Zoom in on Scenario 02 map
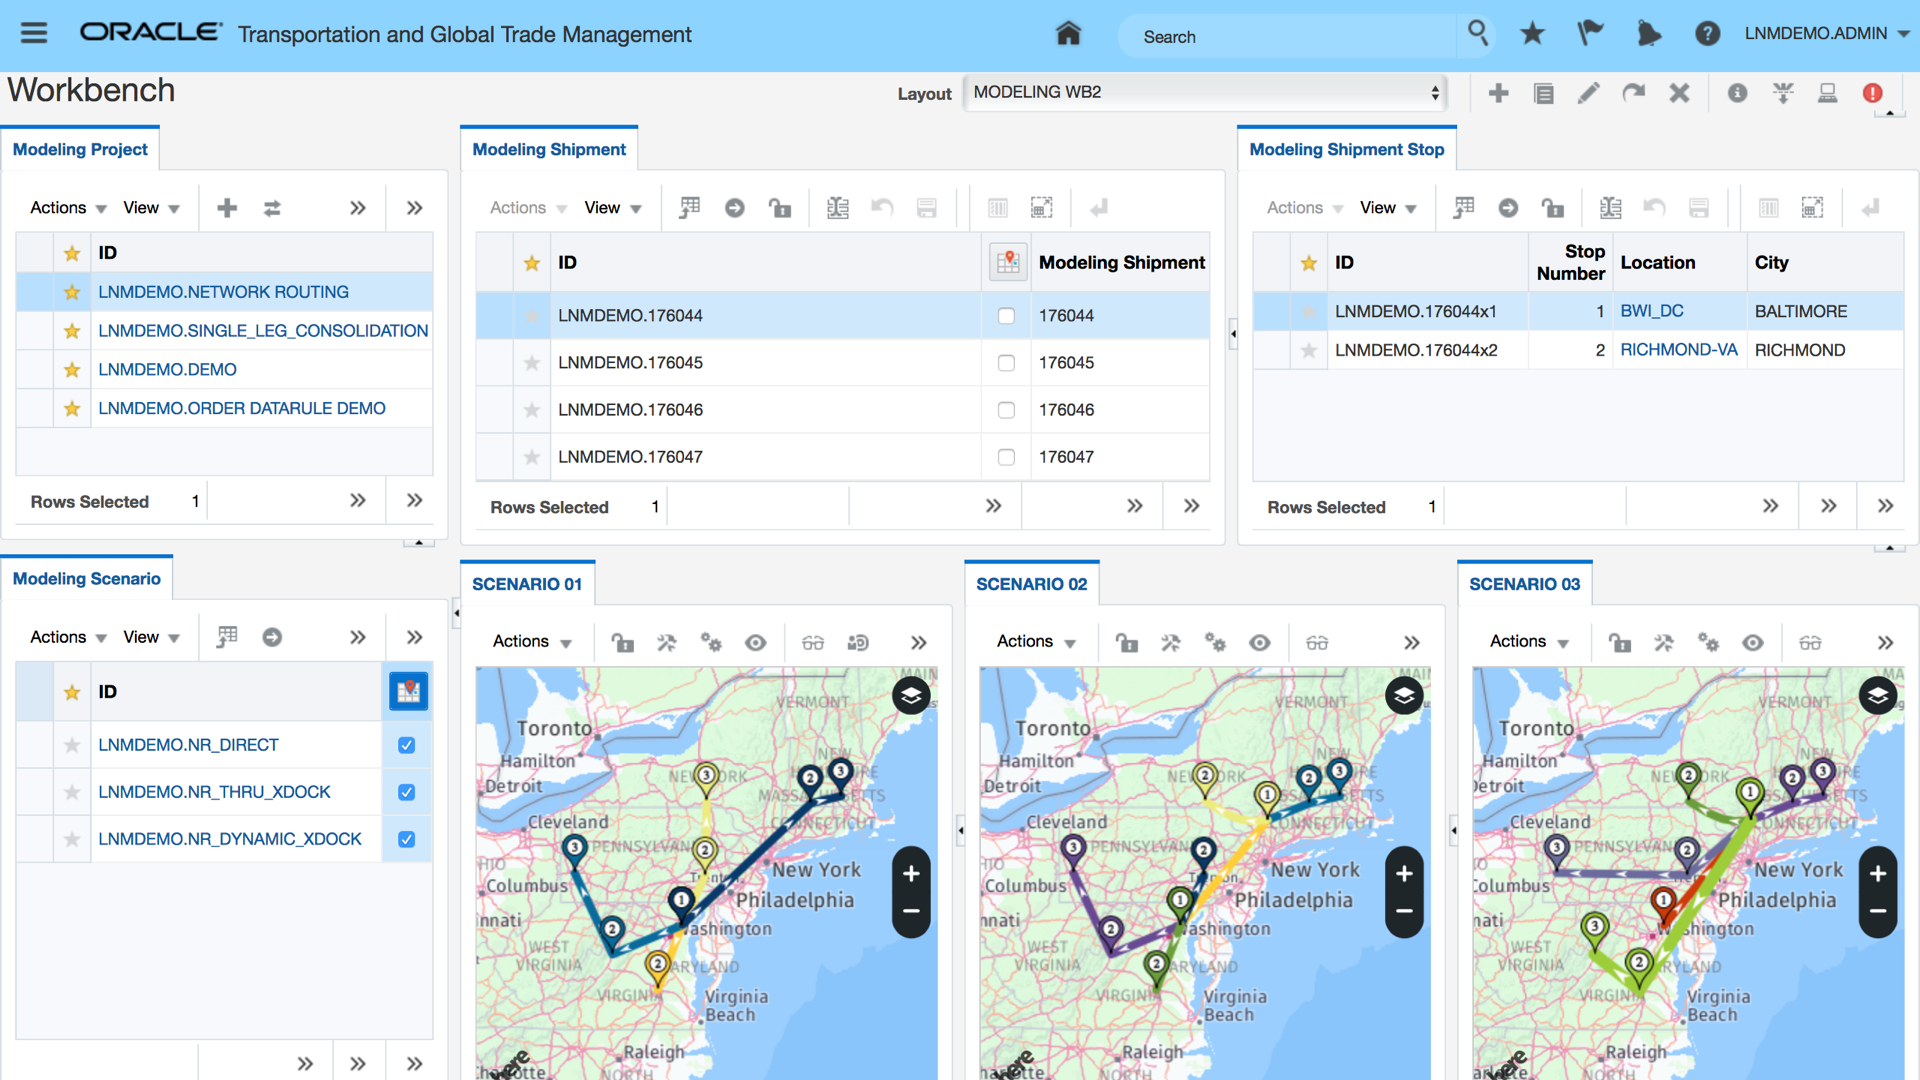Viewport: 1920px width, 1080px height. click(1404, 874)
